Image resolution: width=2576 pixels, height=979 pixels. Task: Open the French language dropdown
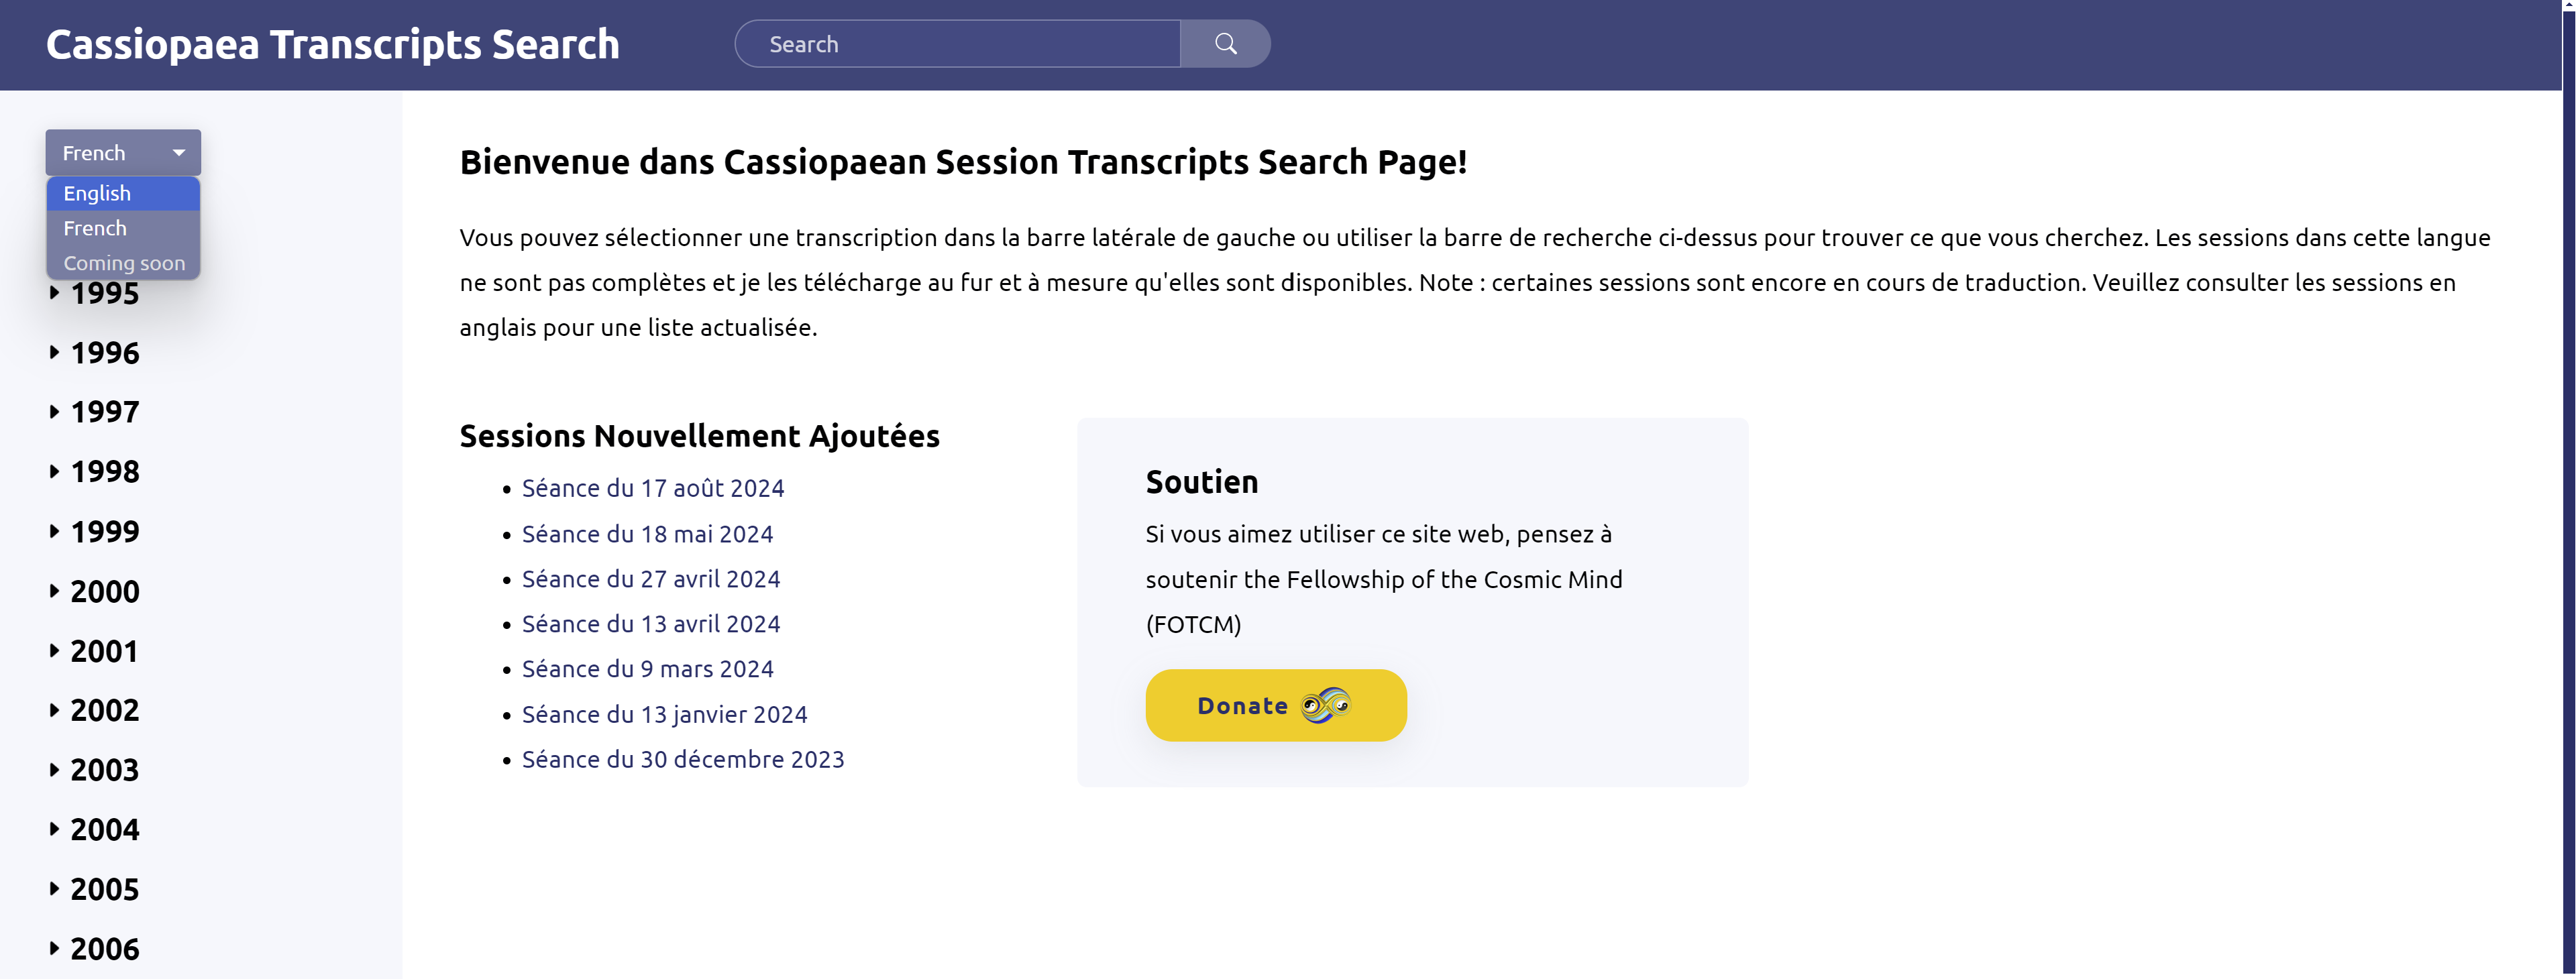[x=123, y=153]
